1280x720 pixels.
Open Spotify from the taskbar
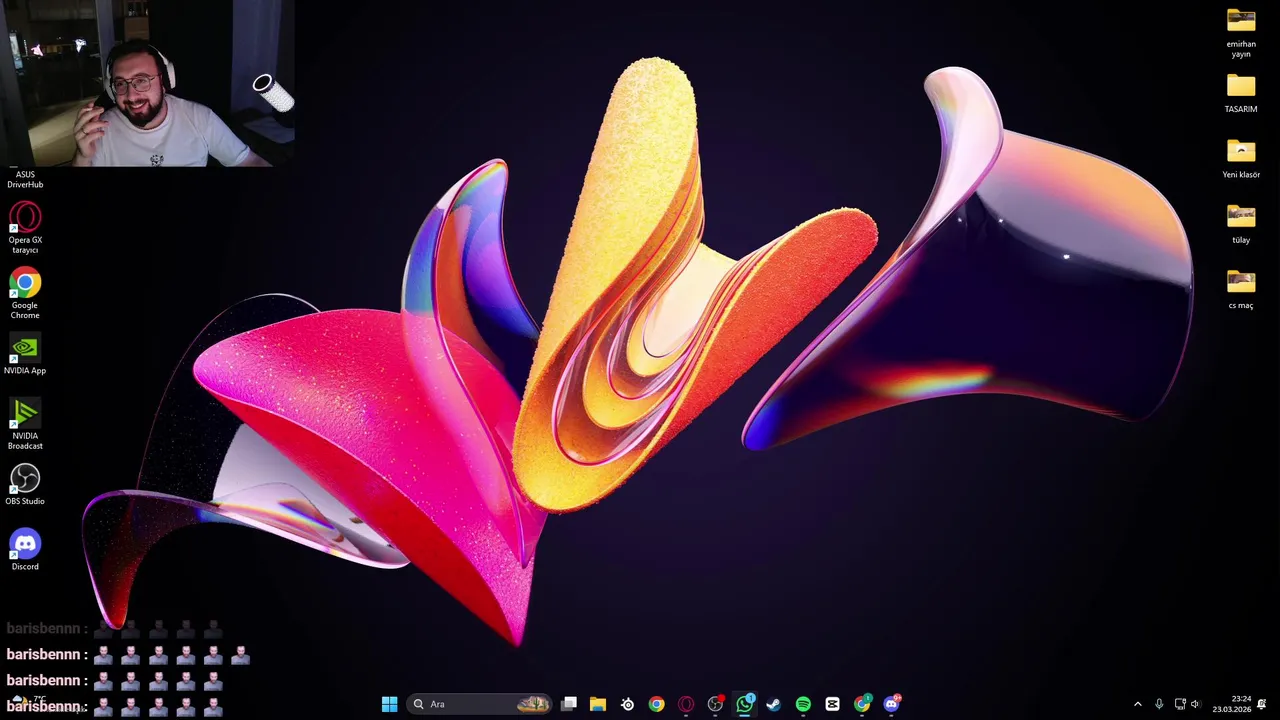pyautogui.click(x=803, y=704)
